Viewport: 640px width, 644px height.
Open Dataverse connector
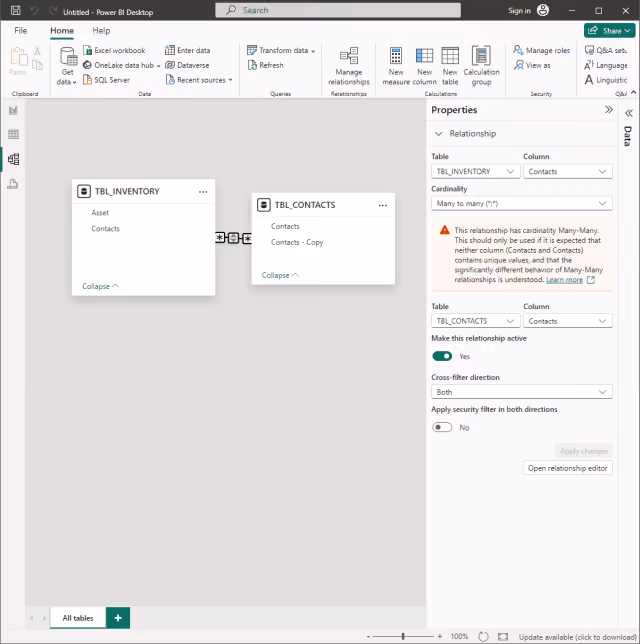tap(187, 65)
